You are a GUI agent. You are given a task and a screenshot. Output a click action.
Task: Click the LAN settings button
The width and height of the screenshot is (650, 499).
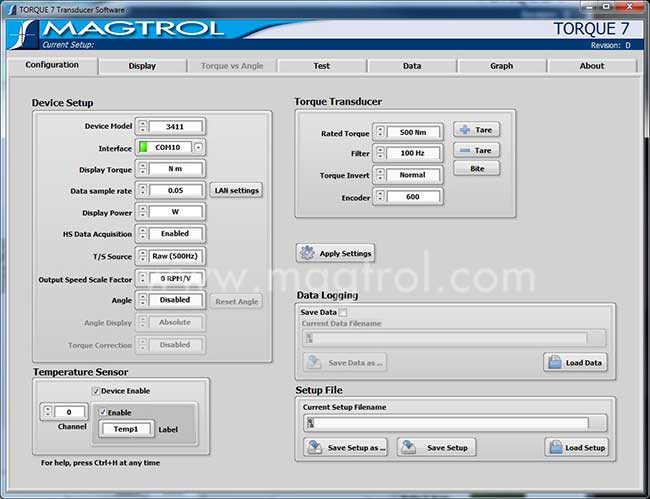pyautogui.click(x=237, y=190)
